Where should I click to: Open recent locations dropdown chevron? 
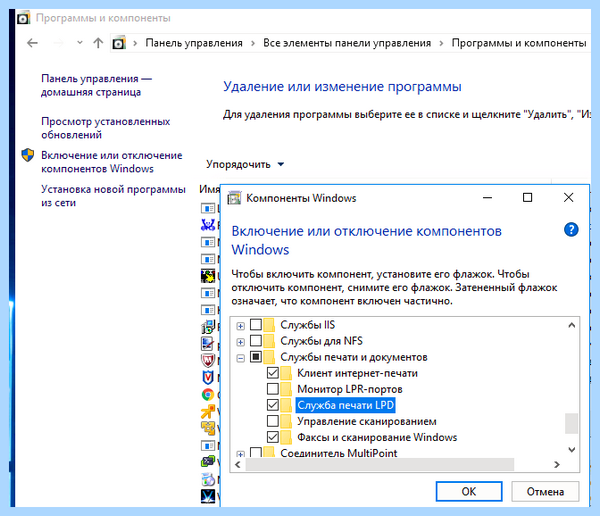tap(80, 42)
